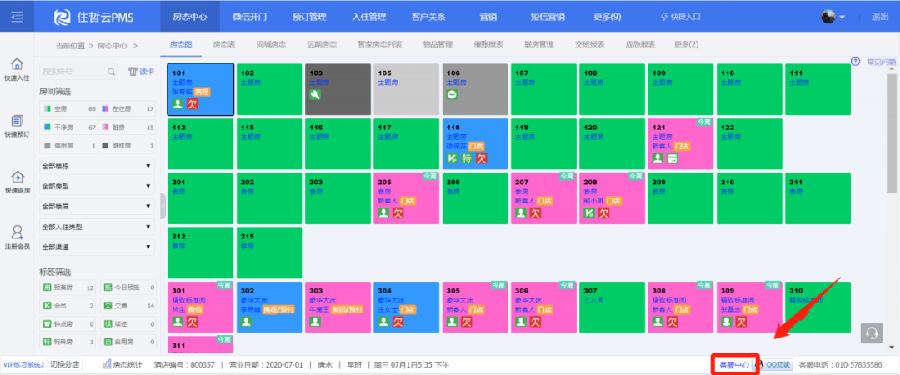Click search magnifier in room number box
Viewport: 900px width, 375px height.
pyautogui.click(x=111, y=72)
